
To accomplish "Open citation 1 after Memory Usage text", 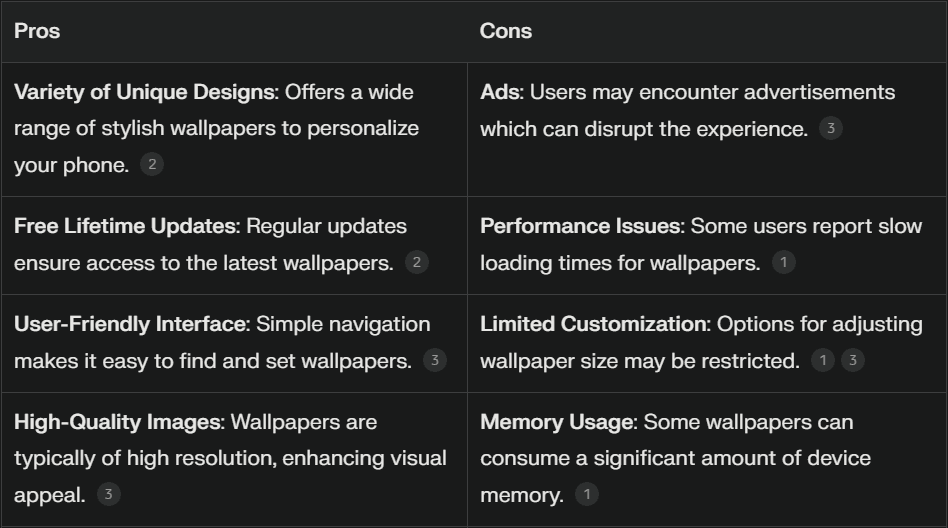I will point(586,494).
